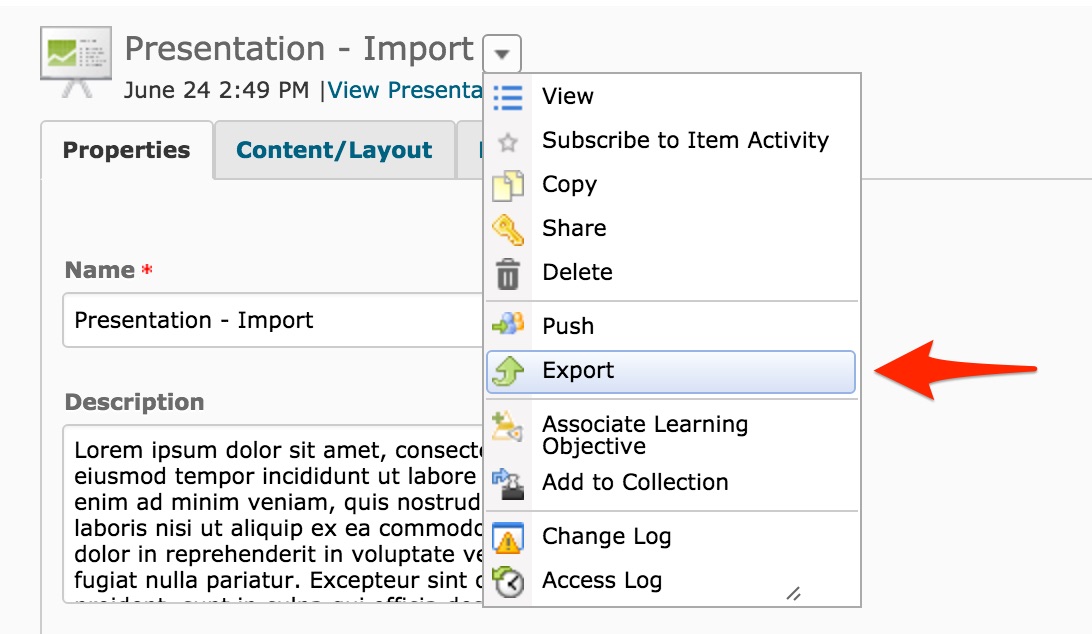Click the key icon beside Share
Screen dimensions: 1092x634
coord(508,229)
